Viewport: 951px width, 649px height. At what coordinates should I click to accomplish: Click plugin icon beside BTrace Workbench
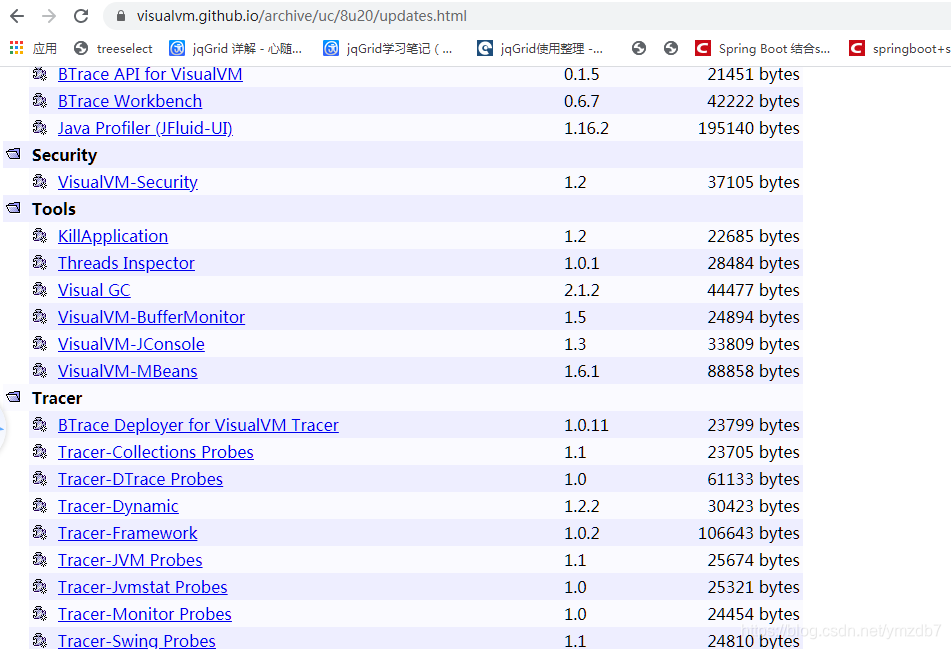click(40, 100)
